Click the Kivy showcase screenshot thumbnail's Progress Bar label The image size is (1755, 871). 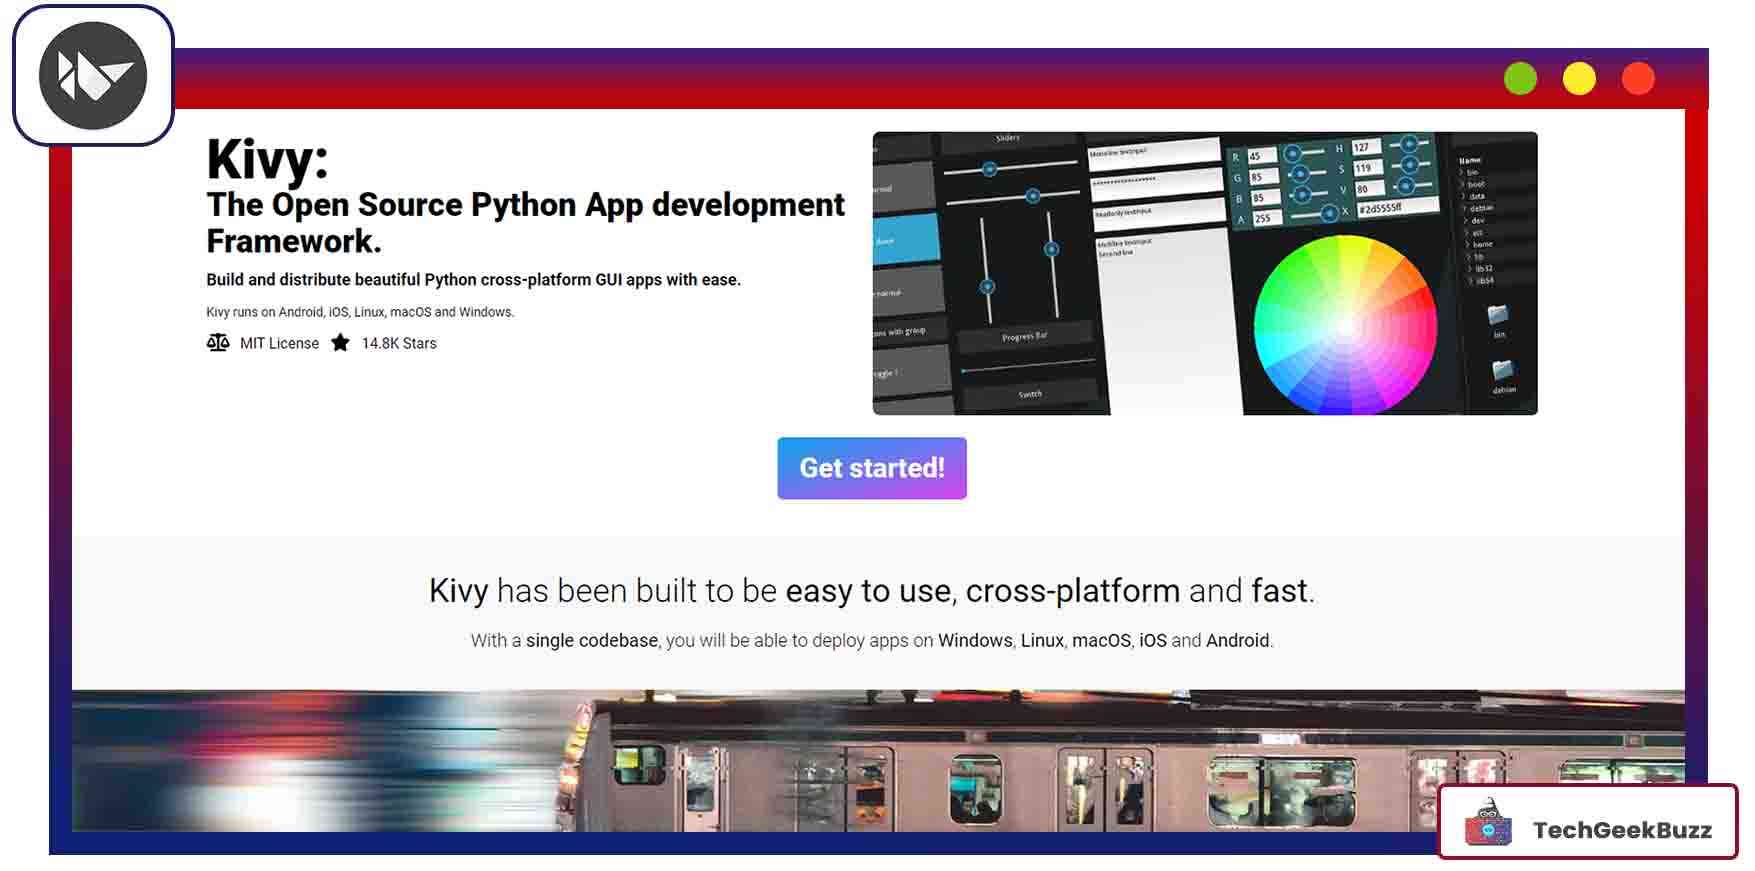(1024, 337)
